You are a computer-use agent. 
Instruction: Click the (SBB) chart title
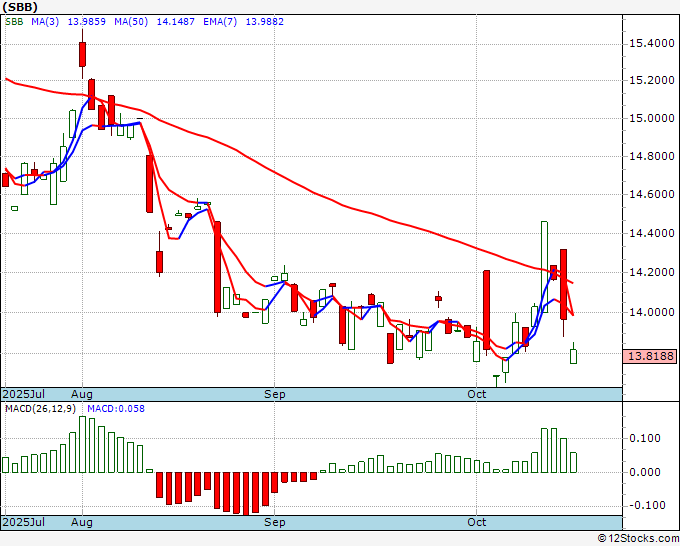(x=20, y=7)
